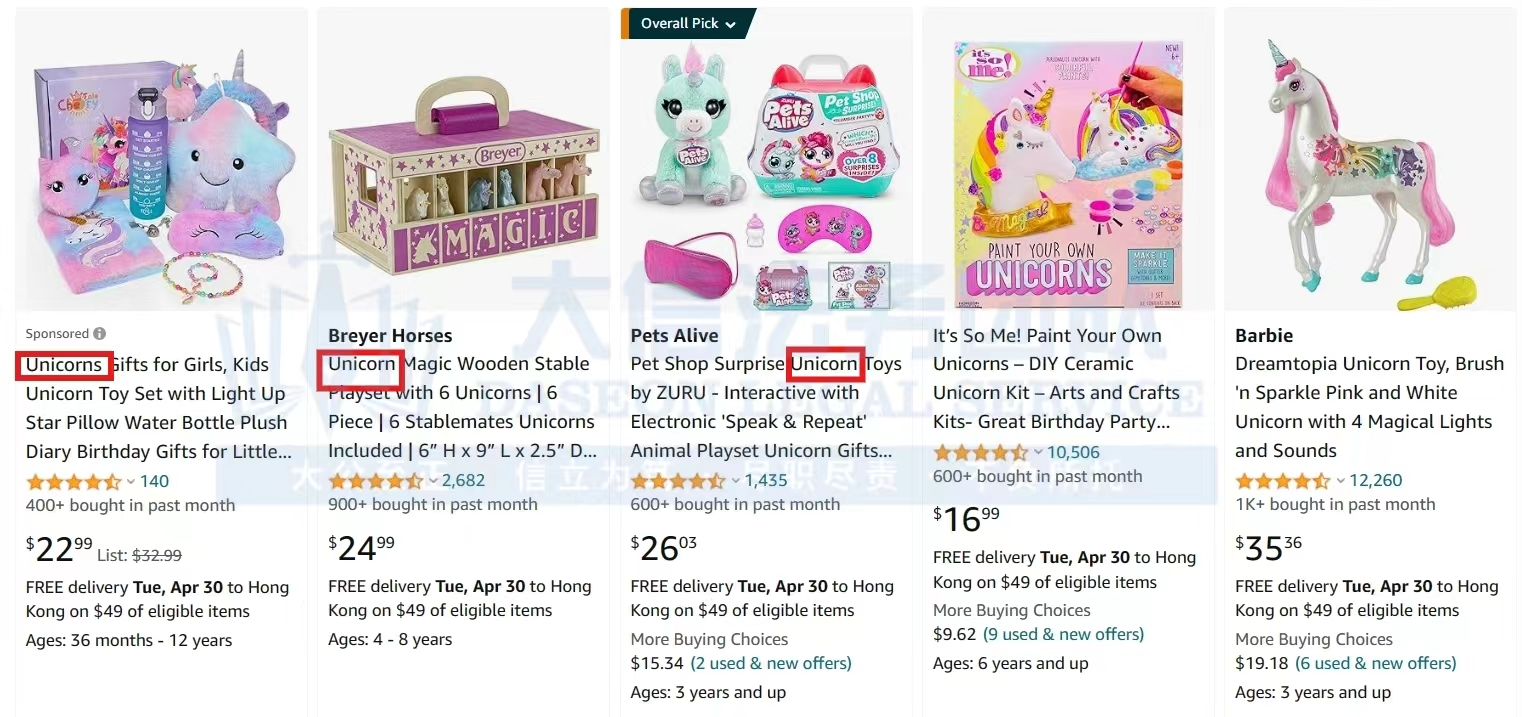Open the 10,506 reviews link
Screen dimensions: 1522x717
(x=1074, y=453)
